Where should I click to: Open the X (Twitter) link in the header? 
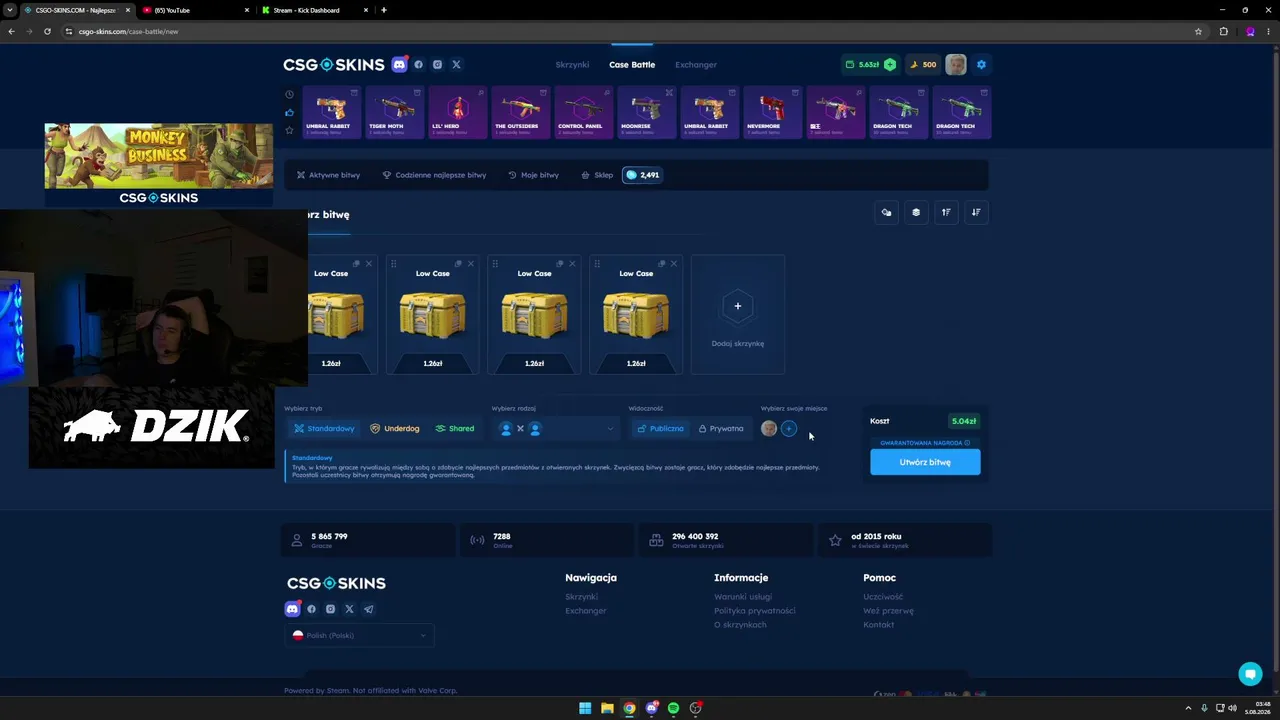pos(456,64)
